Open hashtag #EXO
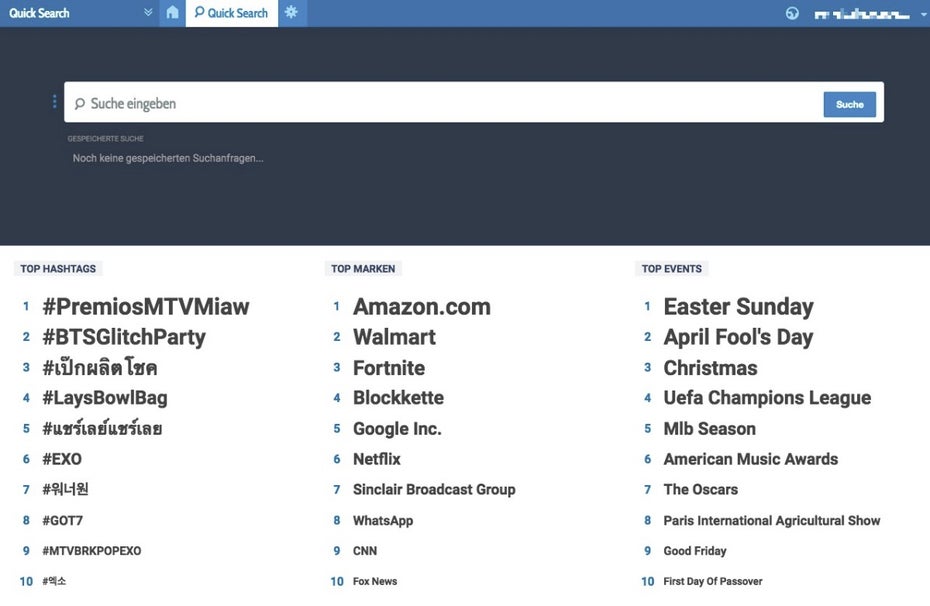The image size is (930, 606). point(62,459)
